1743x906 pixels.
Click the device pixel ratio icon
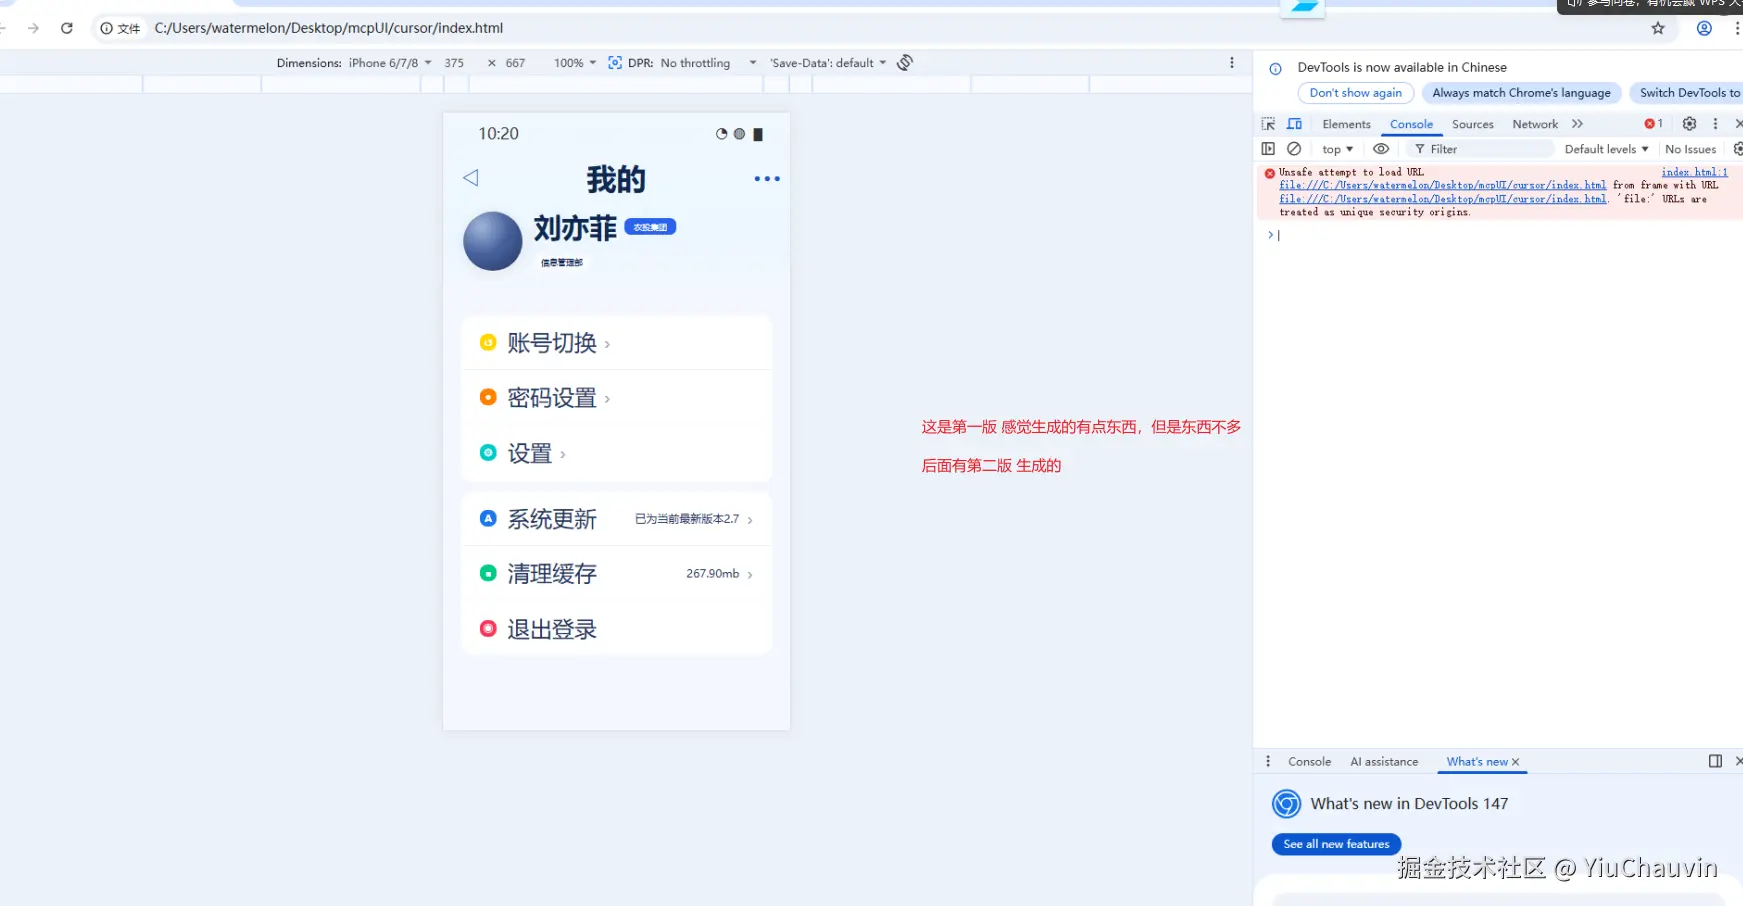tap(615, 63)
